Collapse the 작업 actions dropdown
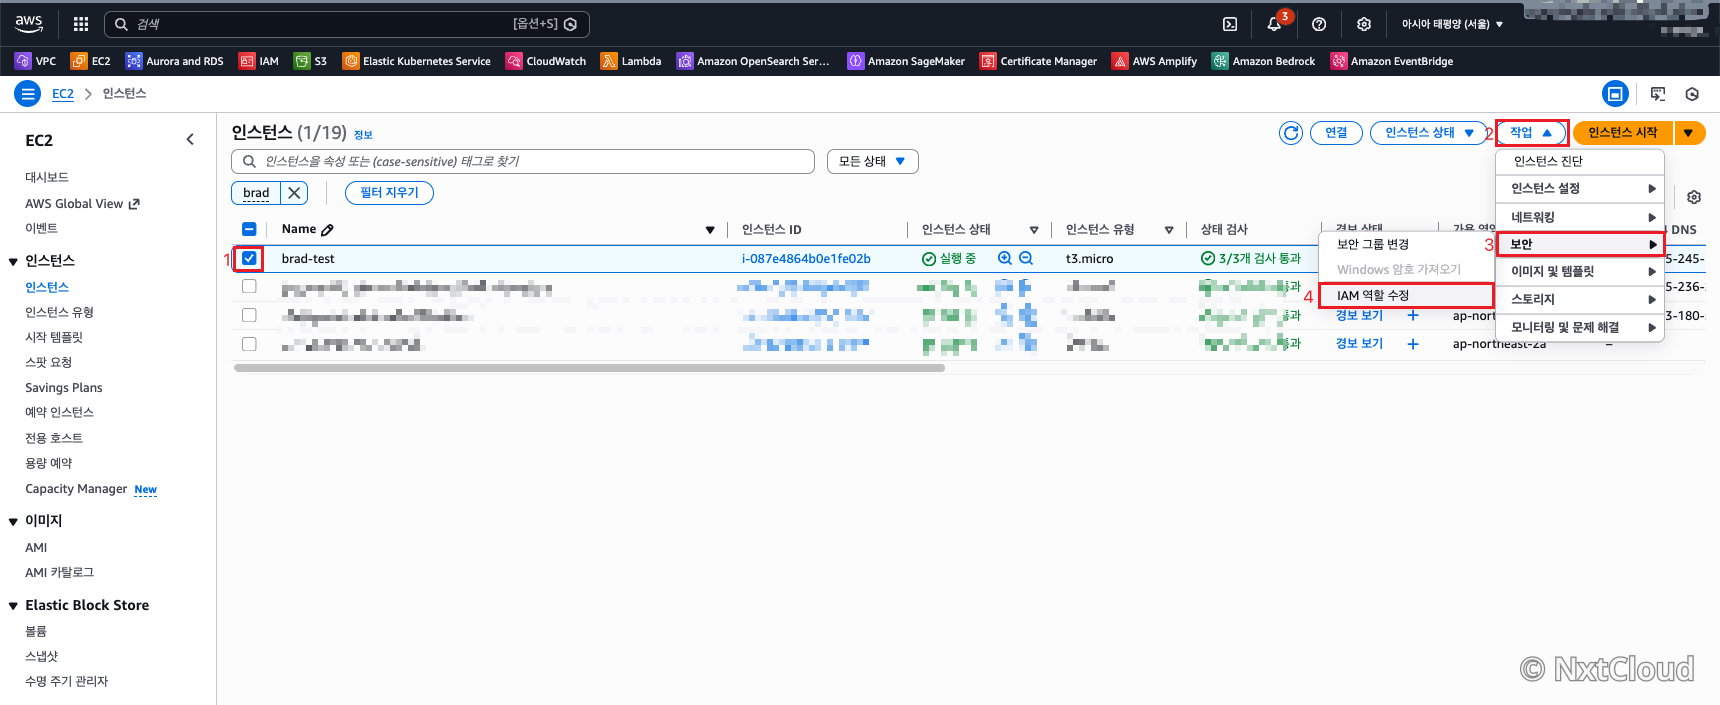 (x=1531, y=133)
